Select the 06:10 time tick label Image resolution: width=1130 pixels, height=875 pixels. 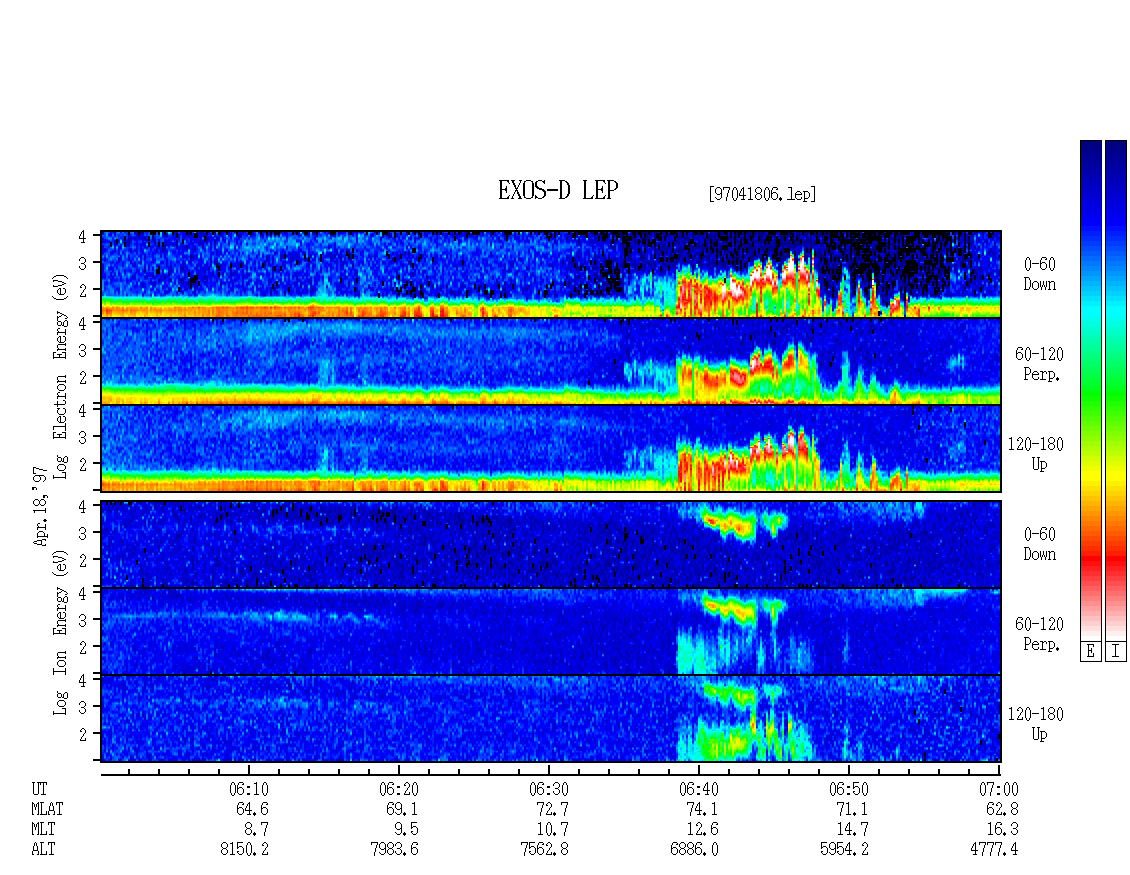click(x=249, y=789)
